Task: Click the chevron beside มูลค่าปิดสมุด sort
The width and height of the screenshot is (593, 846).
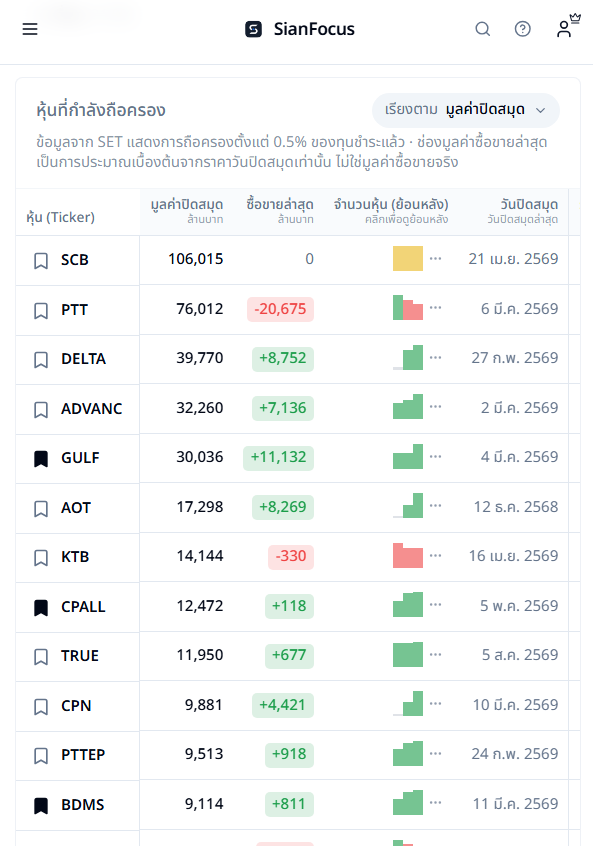Action: click(540, 110)
